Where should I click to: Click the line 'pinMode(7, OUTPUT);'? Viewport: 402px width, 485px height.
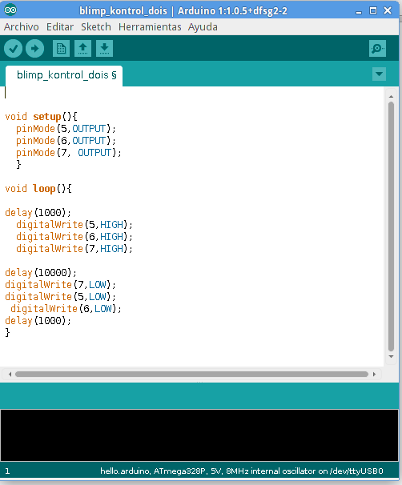69,153
